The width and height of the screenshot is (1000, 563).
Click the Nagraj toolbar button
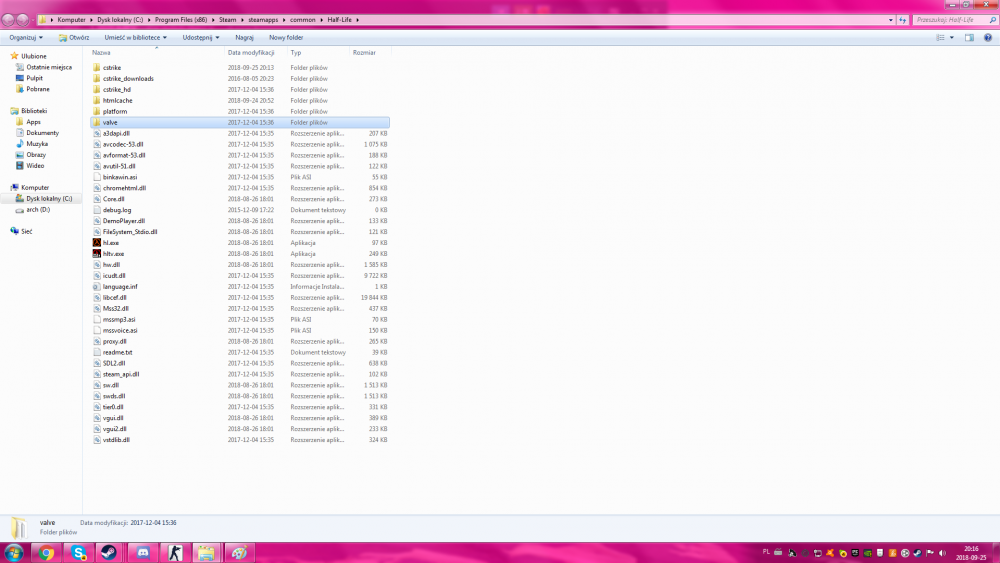coord(244,37)
